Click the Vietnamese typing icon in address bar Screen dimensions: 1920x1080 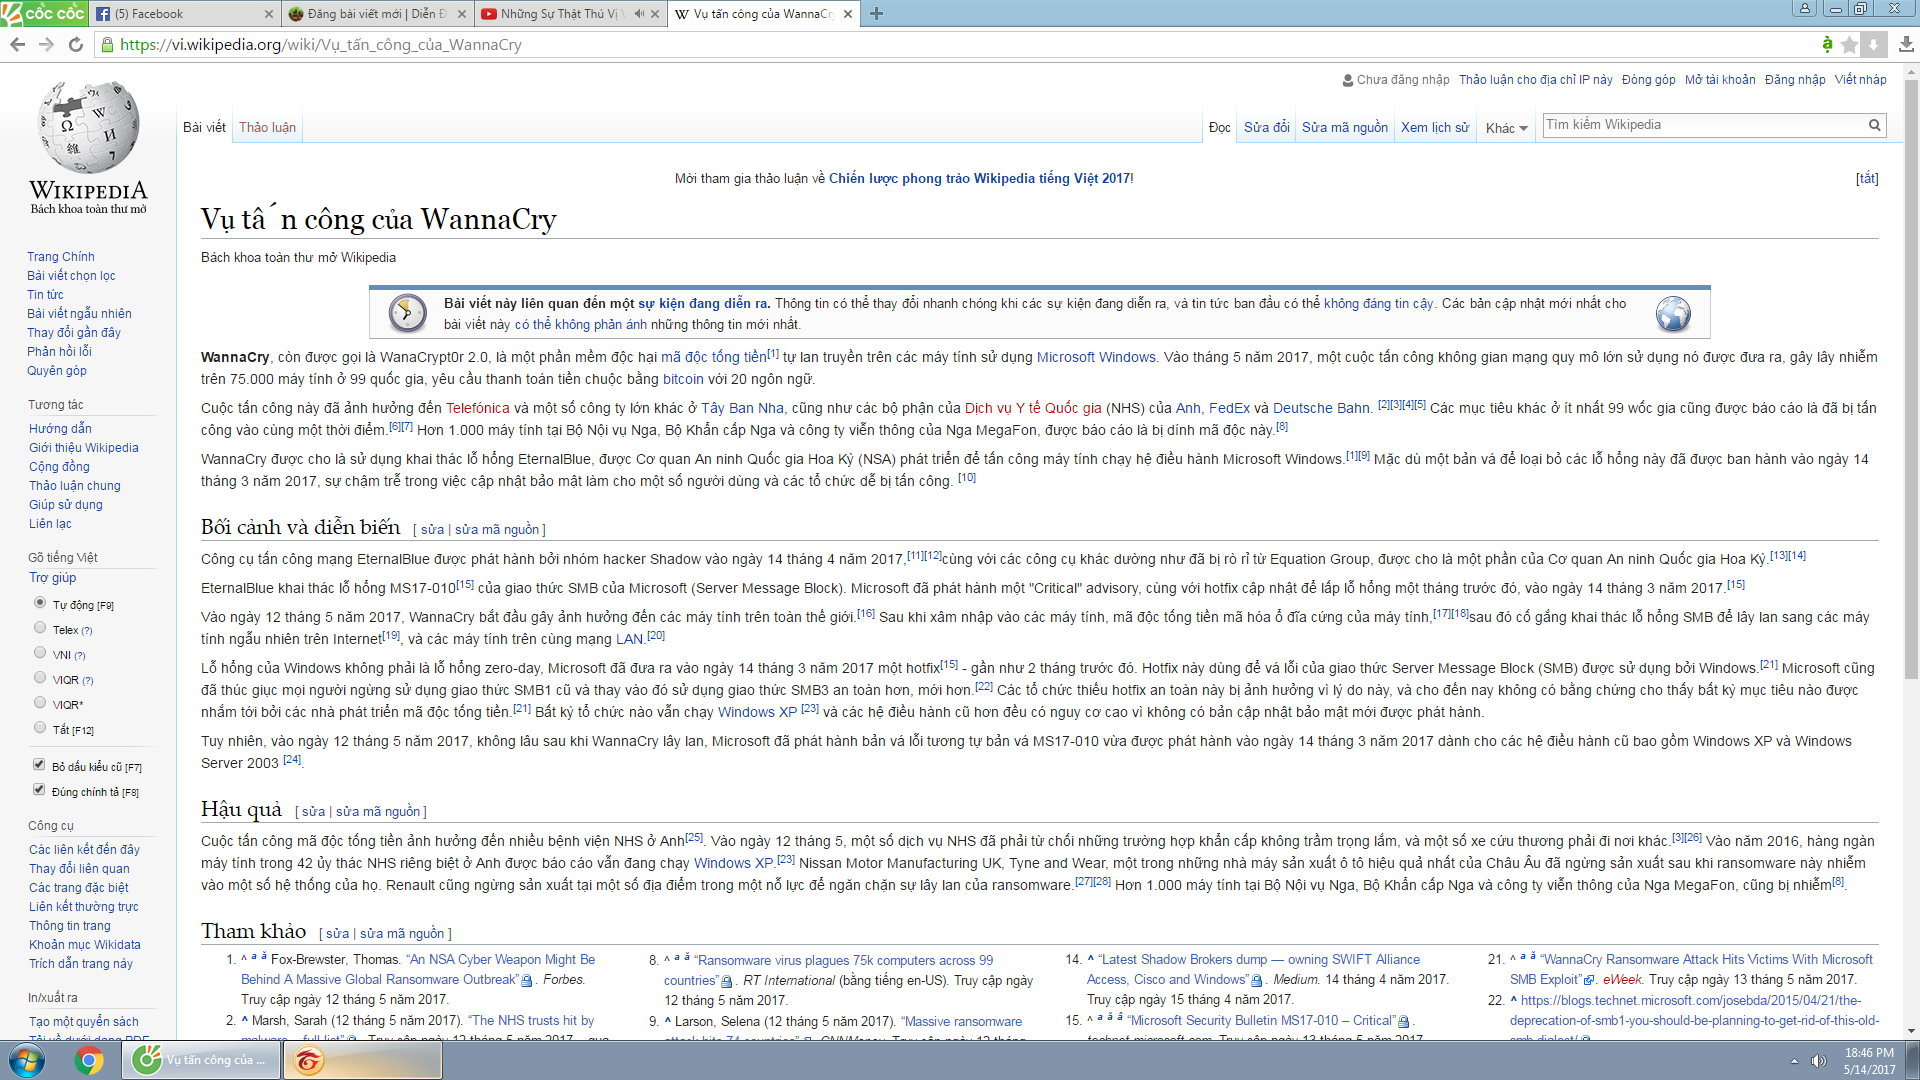pos(1827,44)
